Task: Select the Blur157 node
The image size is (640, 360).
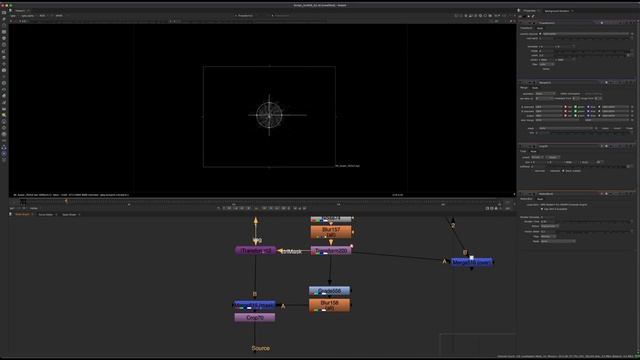Action: pos(331,232)
